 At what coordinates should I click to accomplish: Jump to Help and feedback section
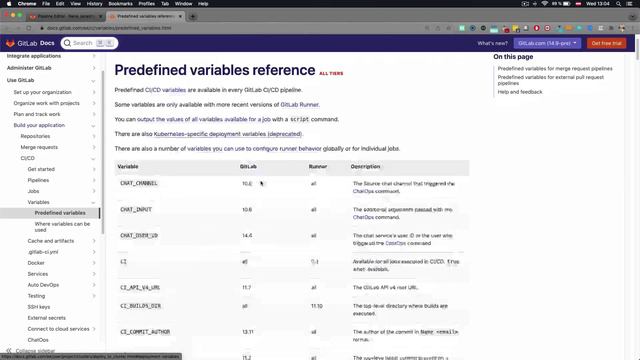click(520, 92)
